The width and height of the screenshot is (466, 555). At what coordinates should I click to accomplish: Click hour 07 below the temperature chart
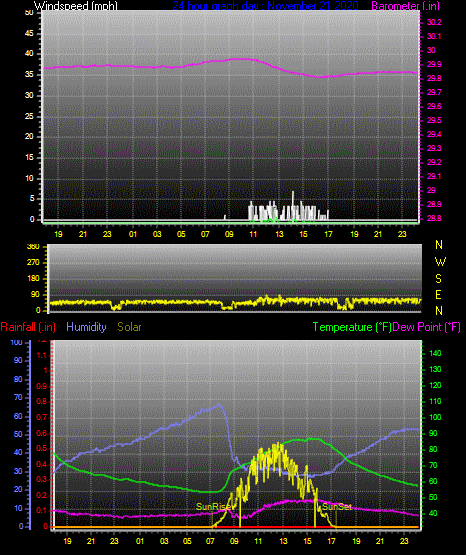pos(211,541)
